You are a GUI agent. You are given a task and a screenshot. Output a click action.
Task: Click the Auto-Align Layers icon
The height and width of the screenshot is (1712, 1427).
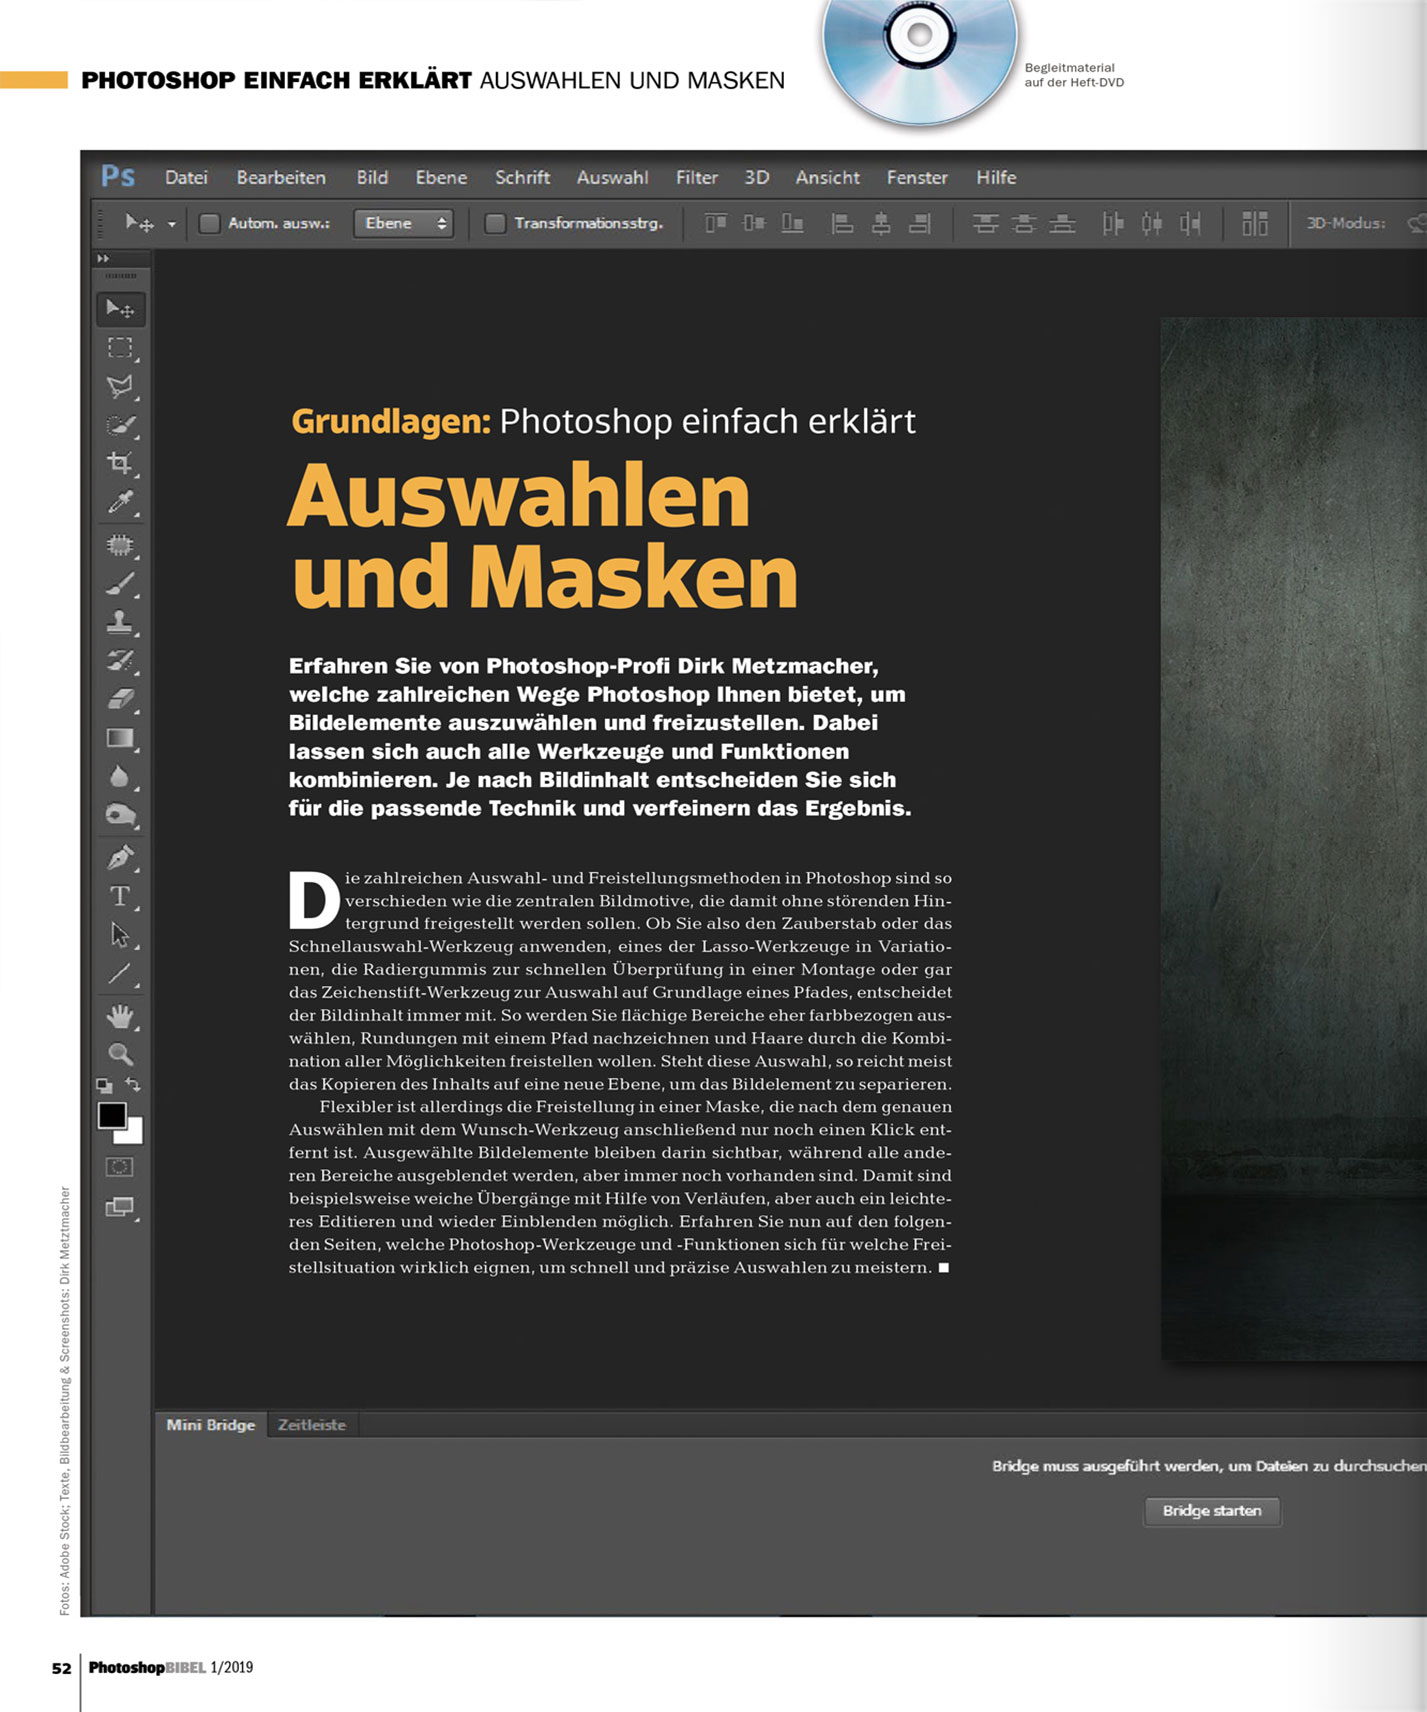(1255, 223)
